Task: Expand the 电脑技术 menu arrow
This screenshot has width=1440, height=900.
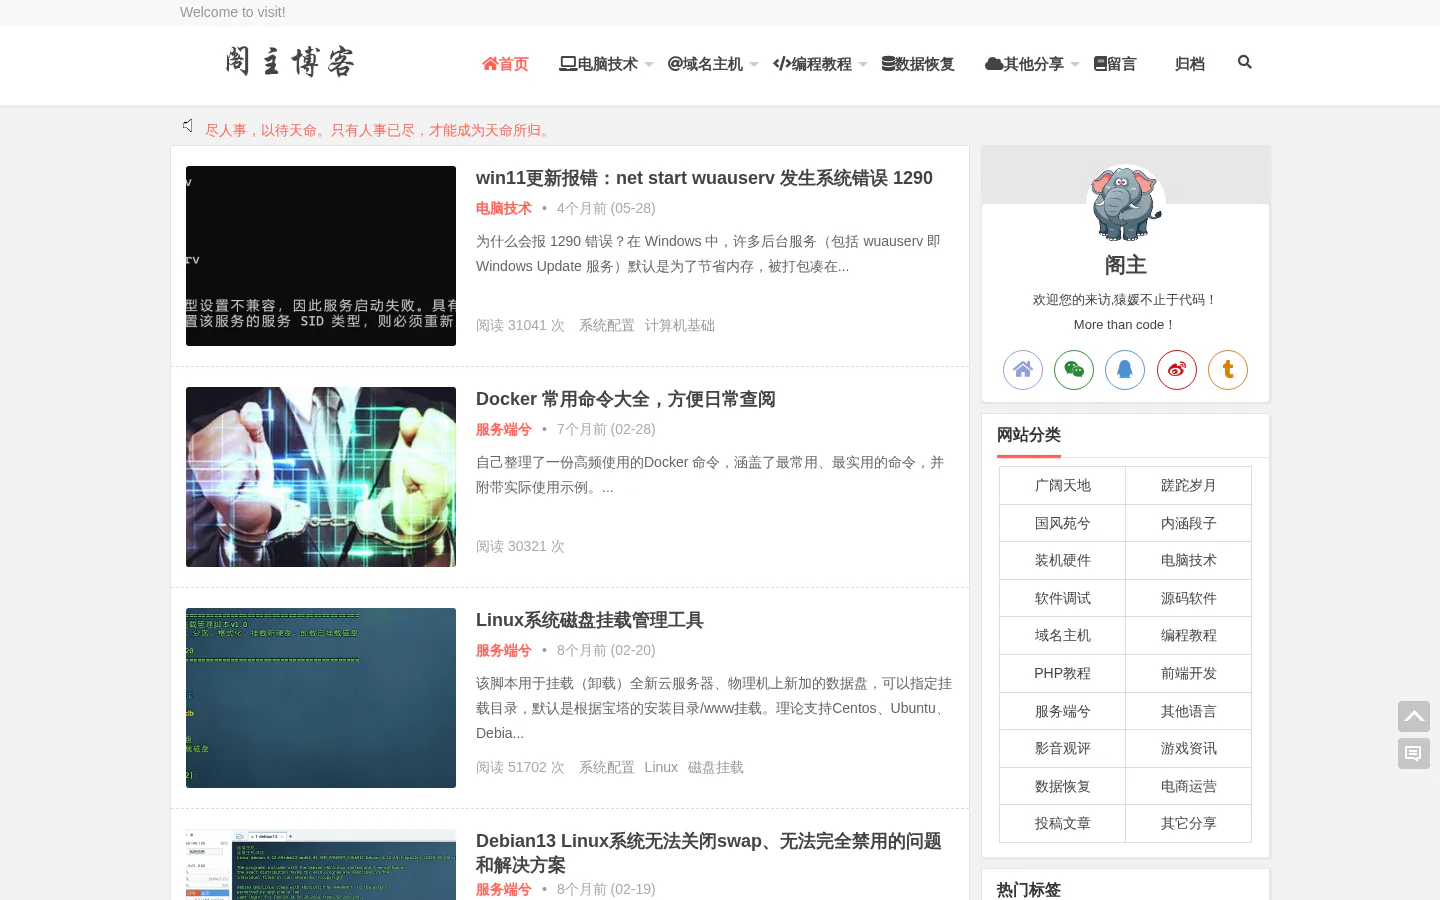Action: 649,64
